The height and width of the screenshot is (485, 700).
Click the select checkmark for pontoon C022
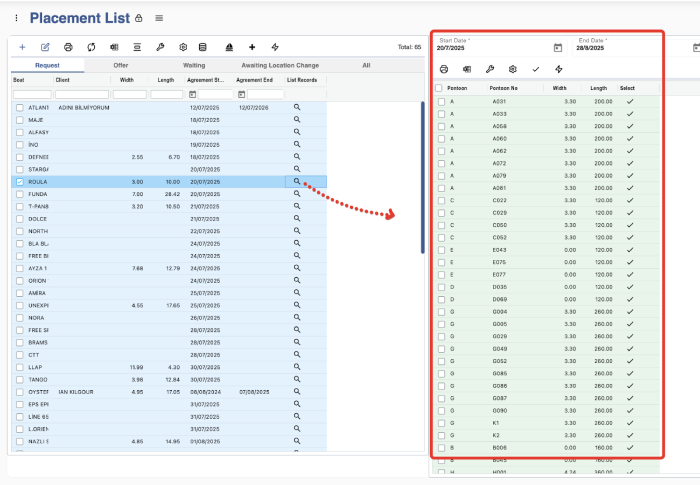(630, 200)
